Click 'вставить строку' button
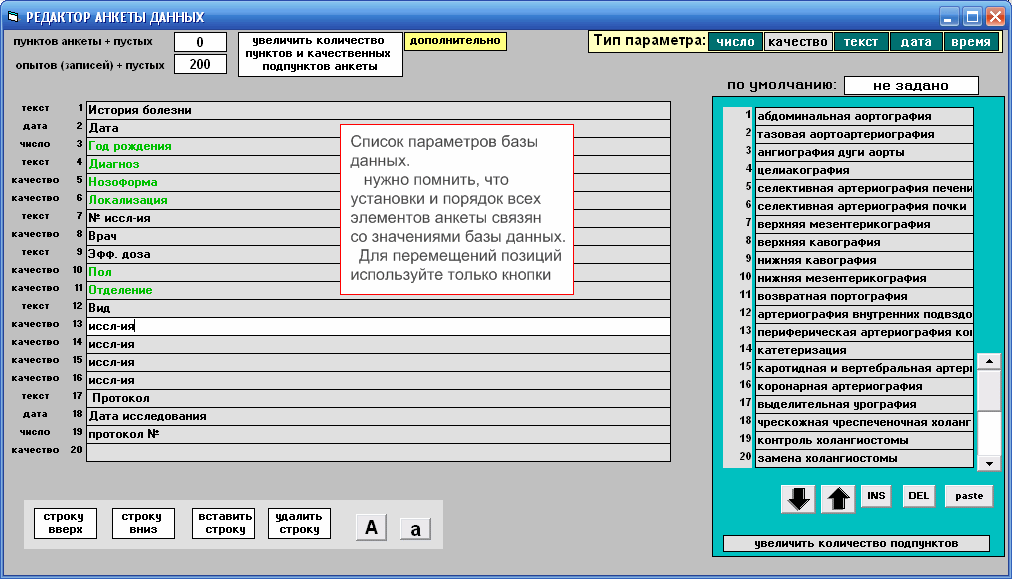Image resolution: width=1012 pixels, height=579 pixels. [223, 523]
